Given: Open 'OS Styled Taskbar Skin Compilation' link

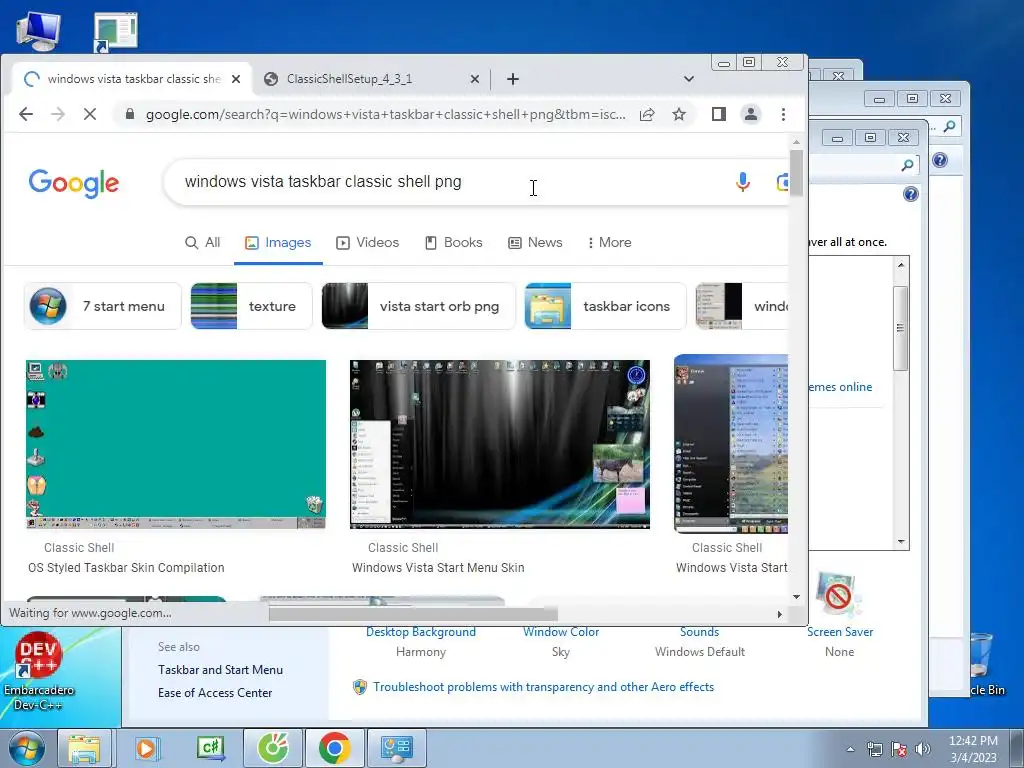Looking at the screenshot, I should click(126, 568).
